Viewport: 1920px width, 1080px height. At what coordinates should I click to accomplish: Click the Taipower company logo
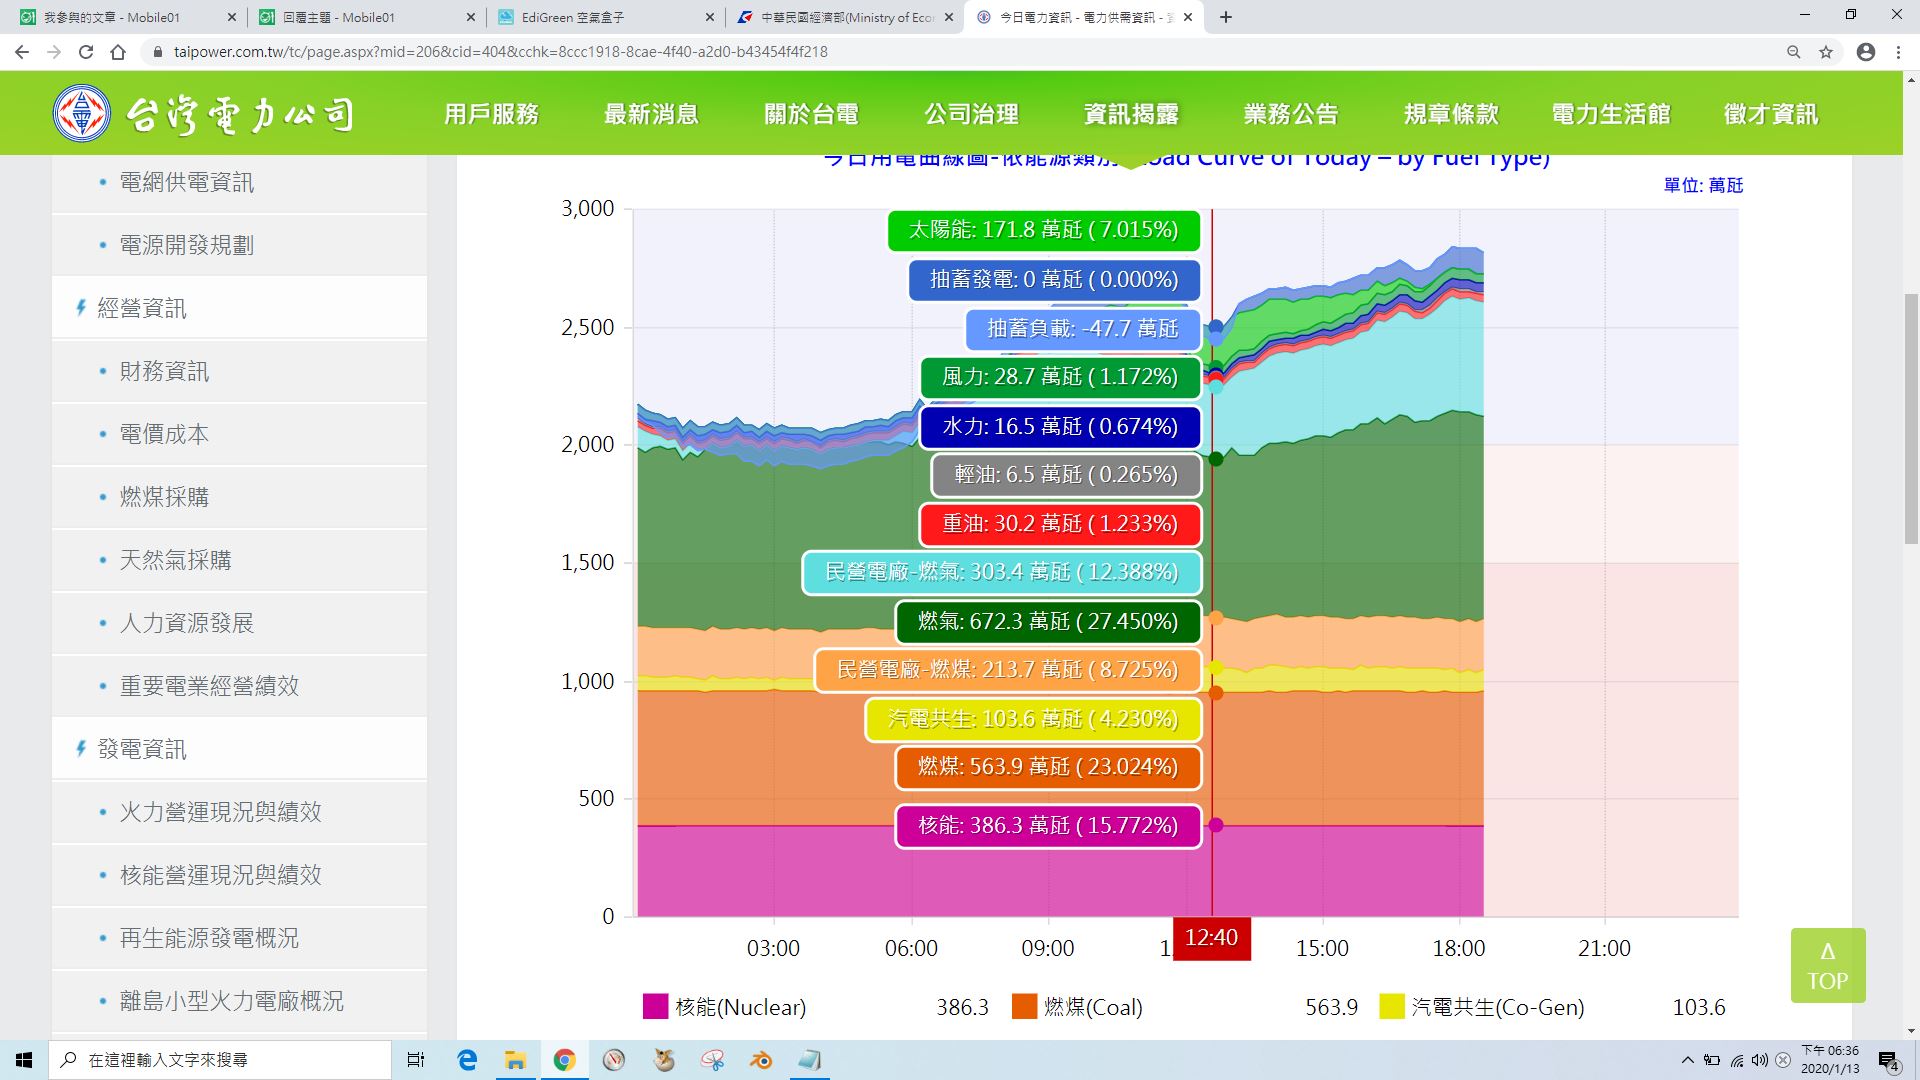pyautogui.click(x=204, y=114)
